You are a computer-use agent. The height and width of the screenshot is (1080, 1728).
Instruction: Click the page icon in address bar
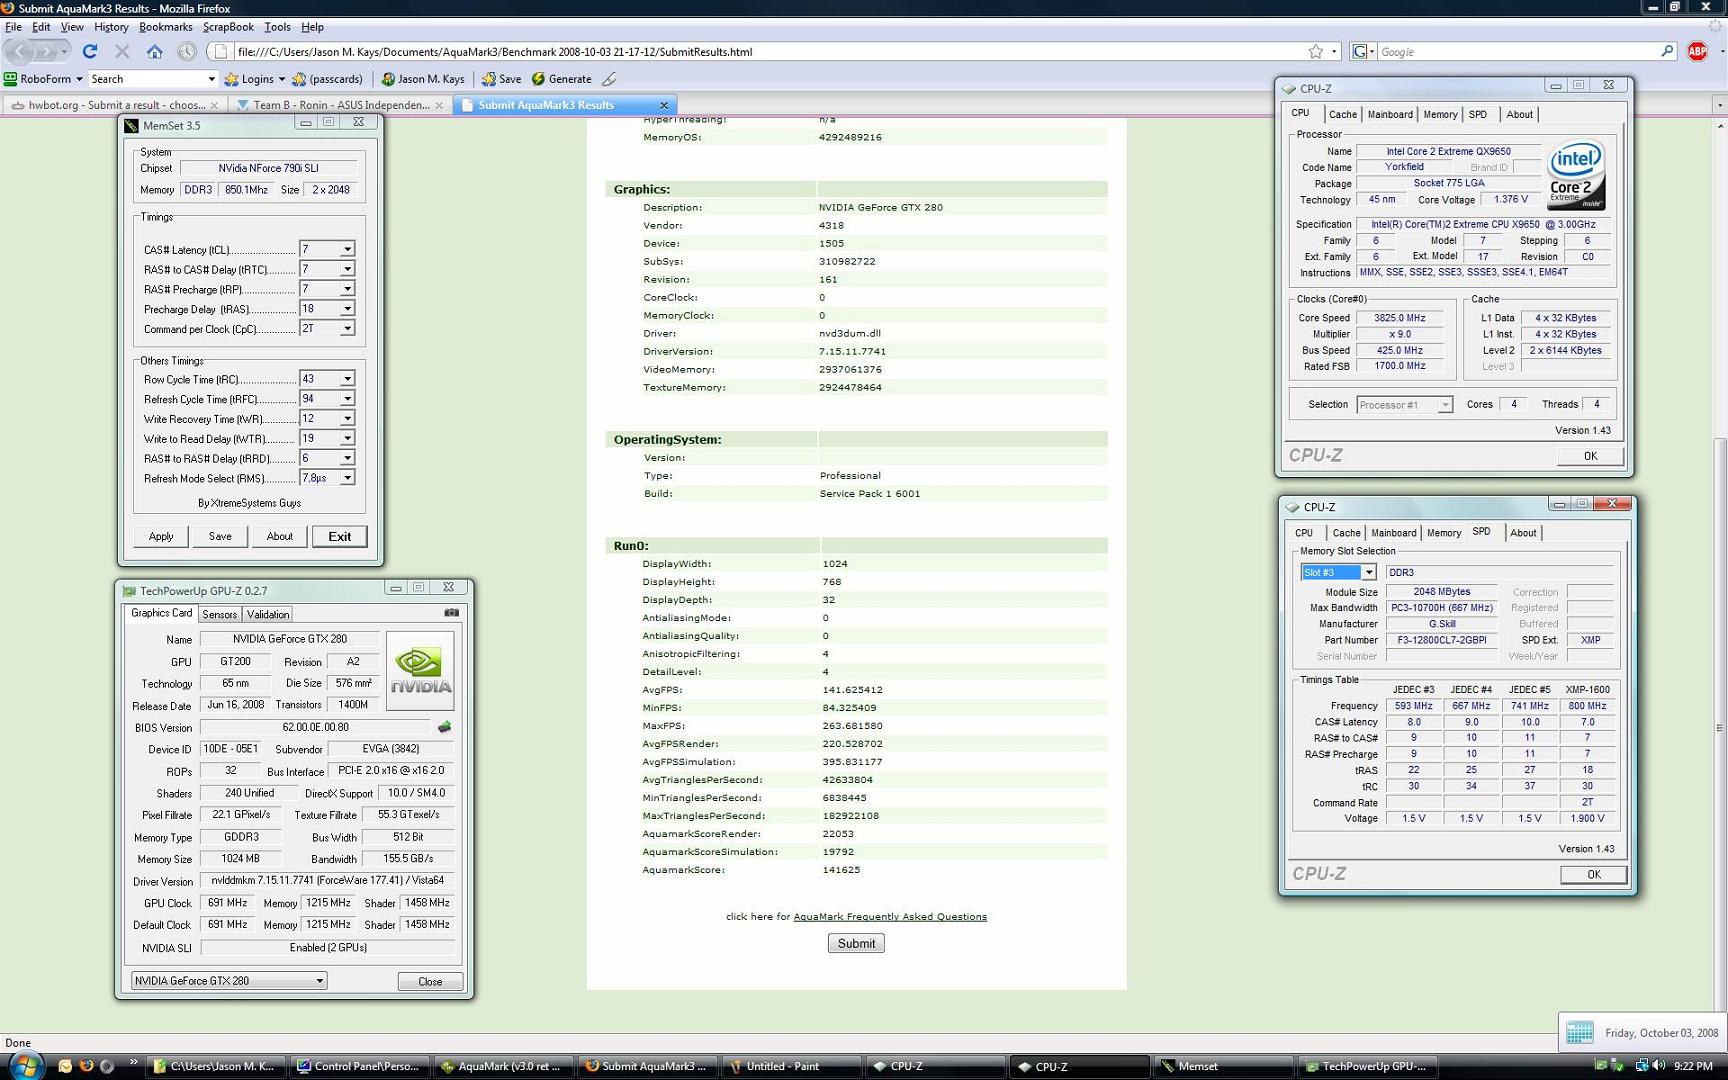[x=221, y=51]
